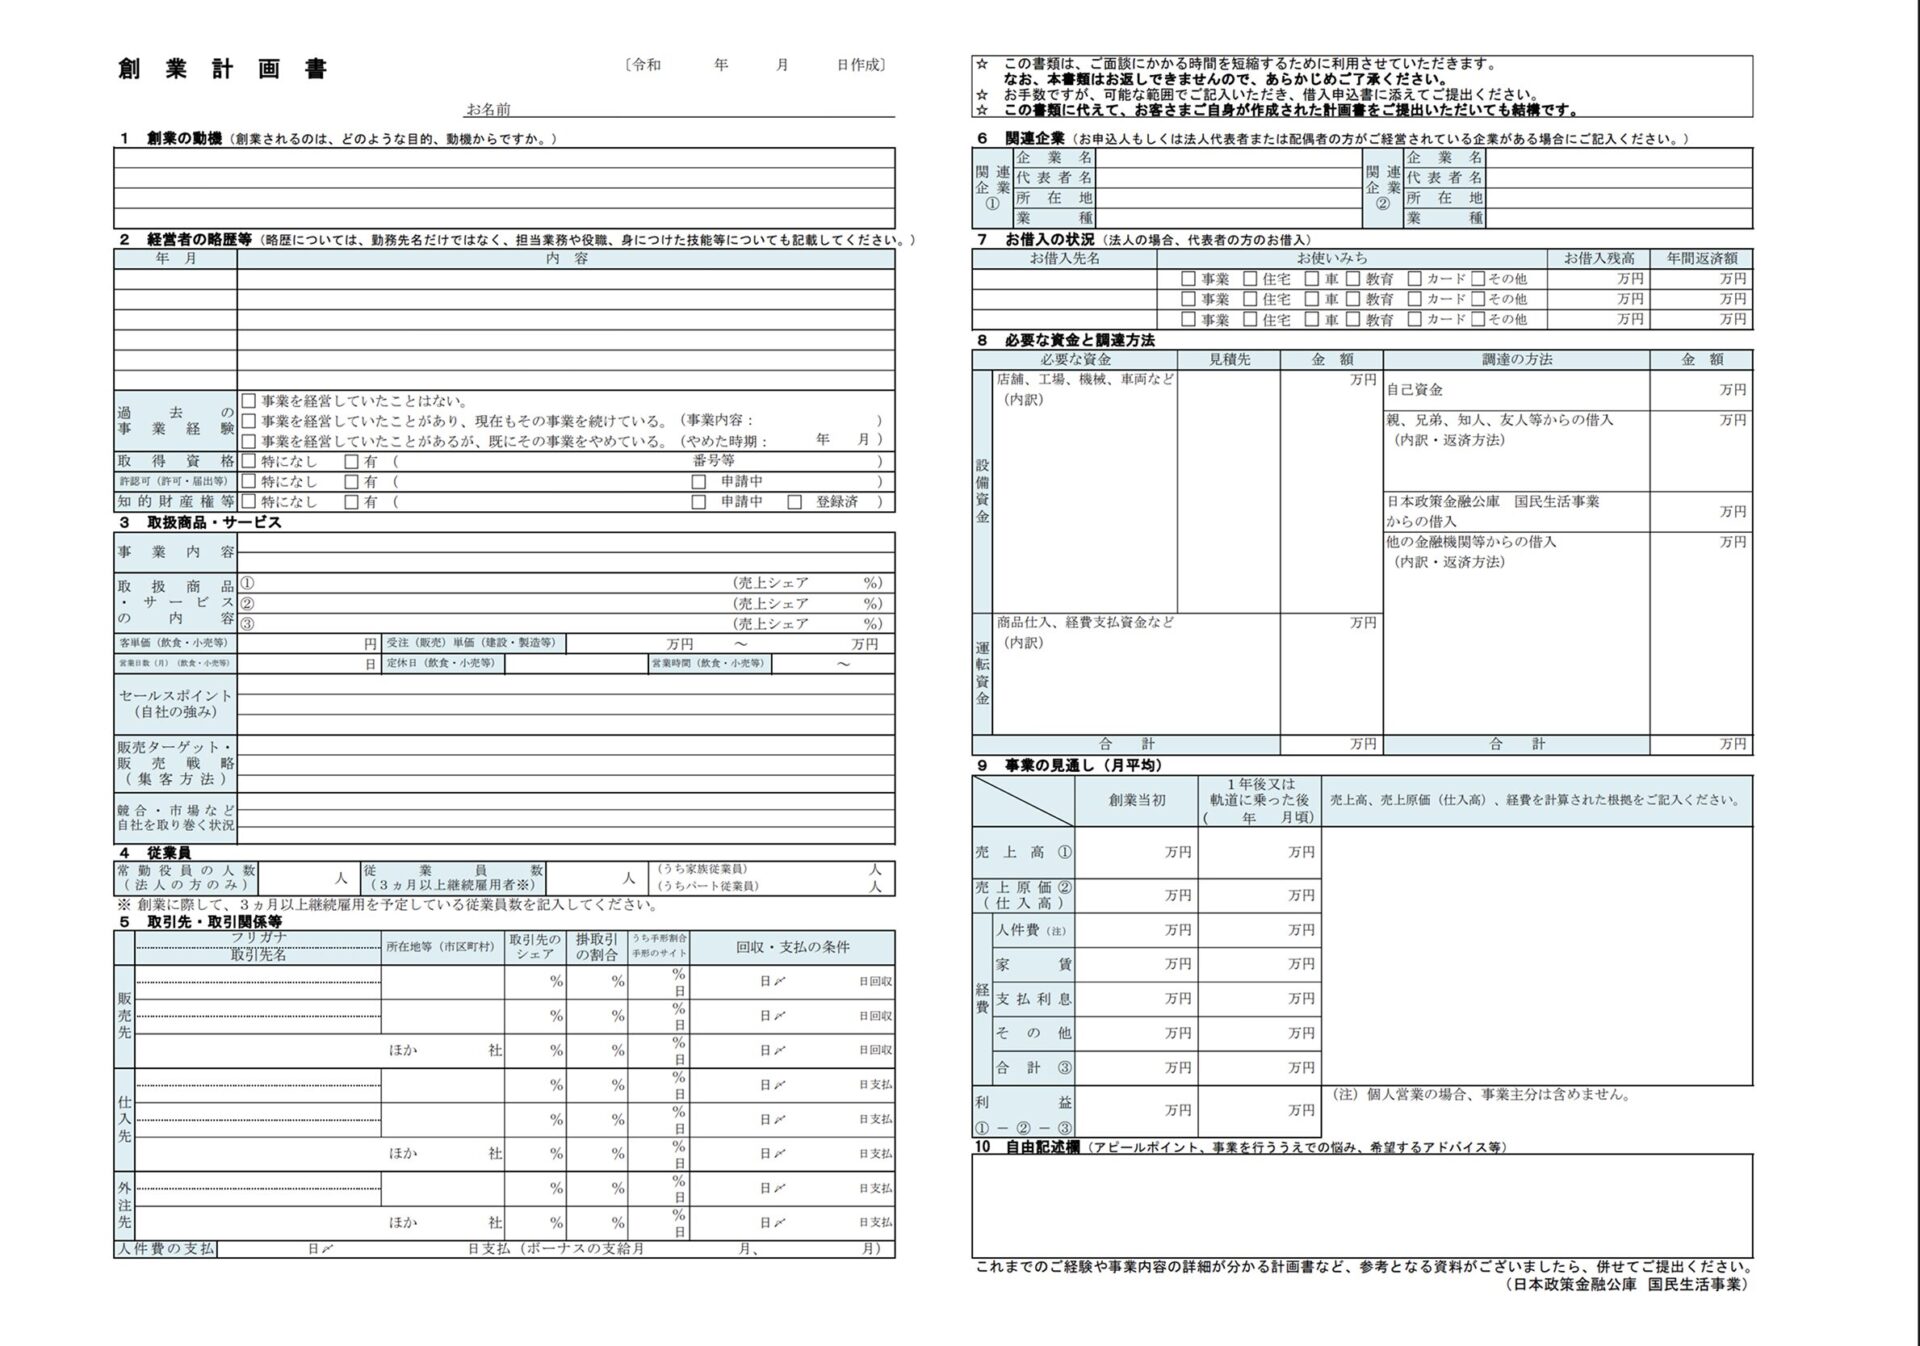The image size is (1920, 1346).
Task: Click 関連企業① 企業名 input field
Action: pyautogui.click(x=1228, y=158)
